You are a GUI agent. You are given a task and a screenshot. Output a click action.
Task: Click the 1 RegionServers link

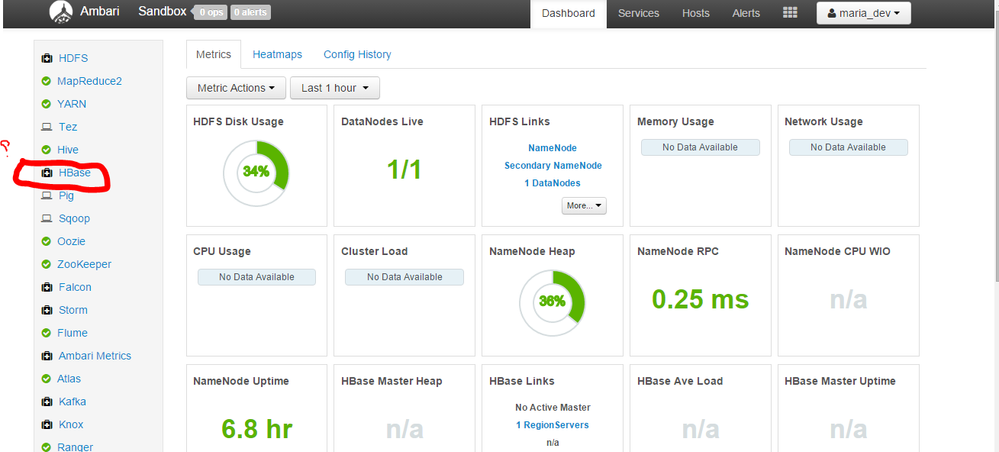(552, 425)
